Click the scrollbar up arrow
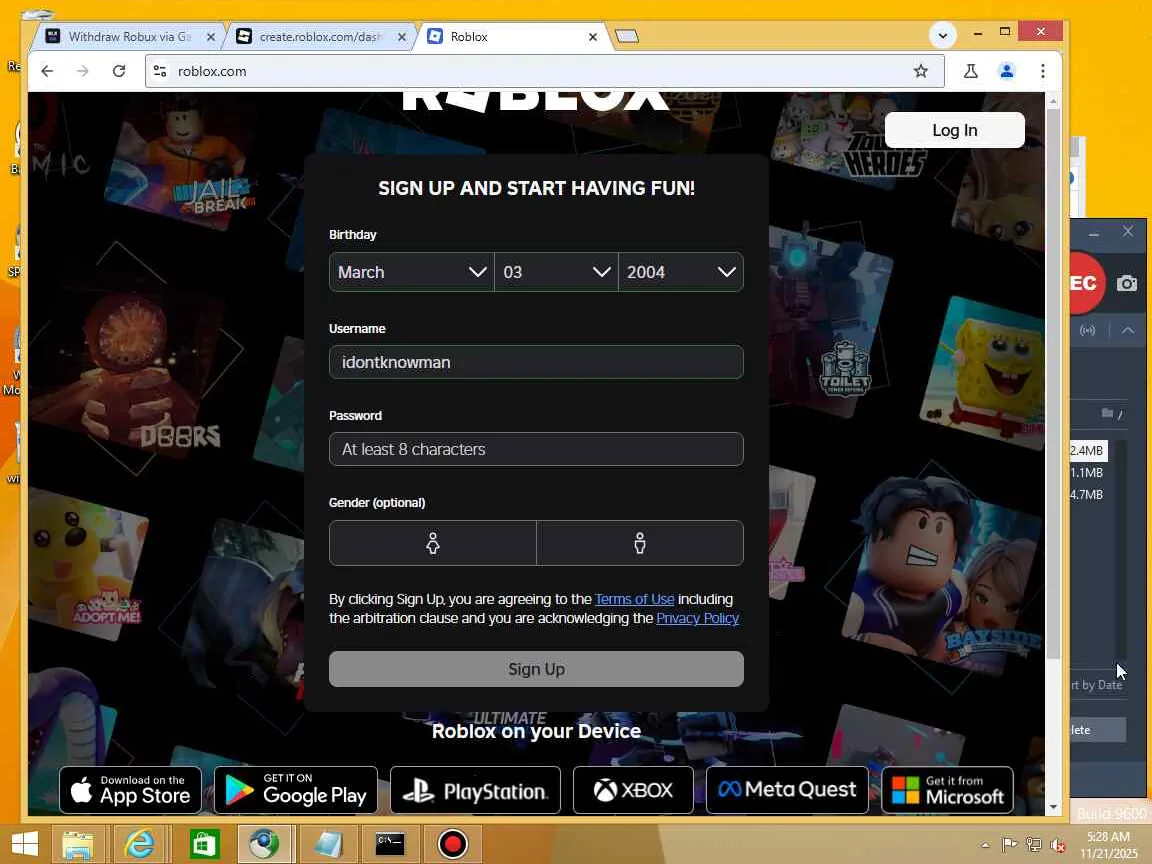1152x864 pixels. (1053, 100)
